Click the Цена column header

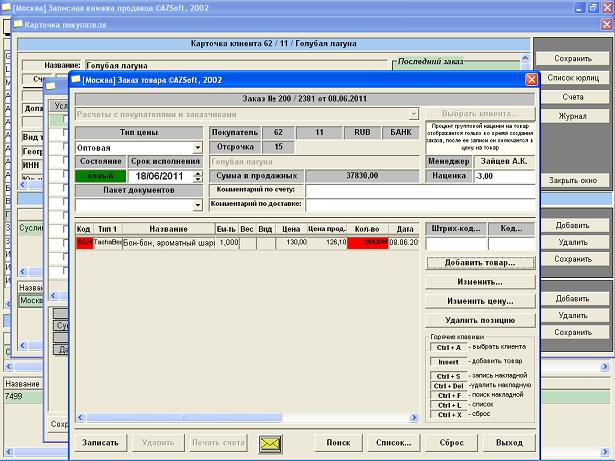pos(291,229)
